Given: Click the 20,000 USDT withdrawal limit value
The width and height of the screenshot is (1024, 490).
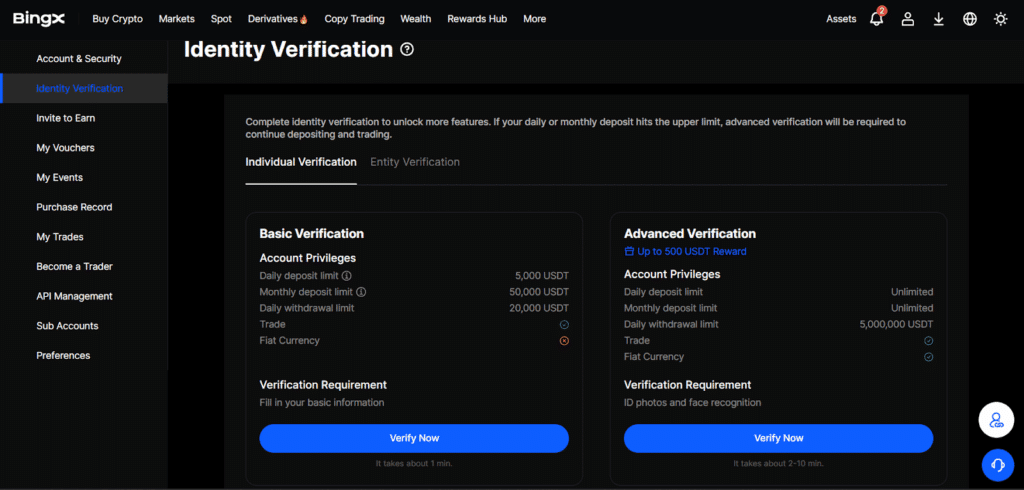Looking at the screenshot, I should point(539,308).
